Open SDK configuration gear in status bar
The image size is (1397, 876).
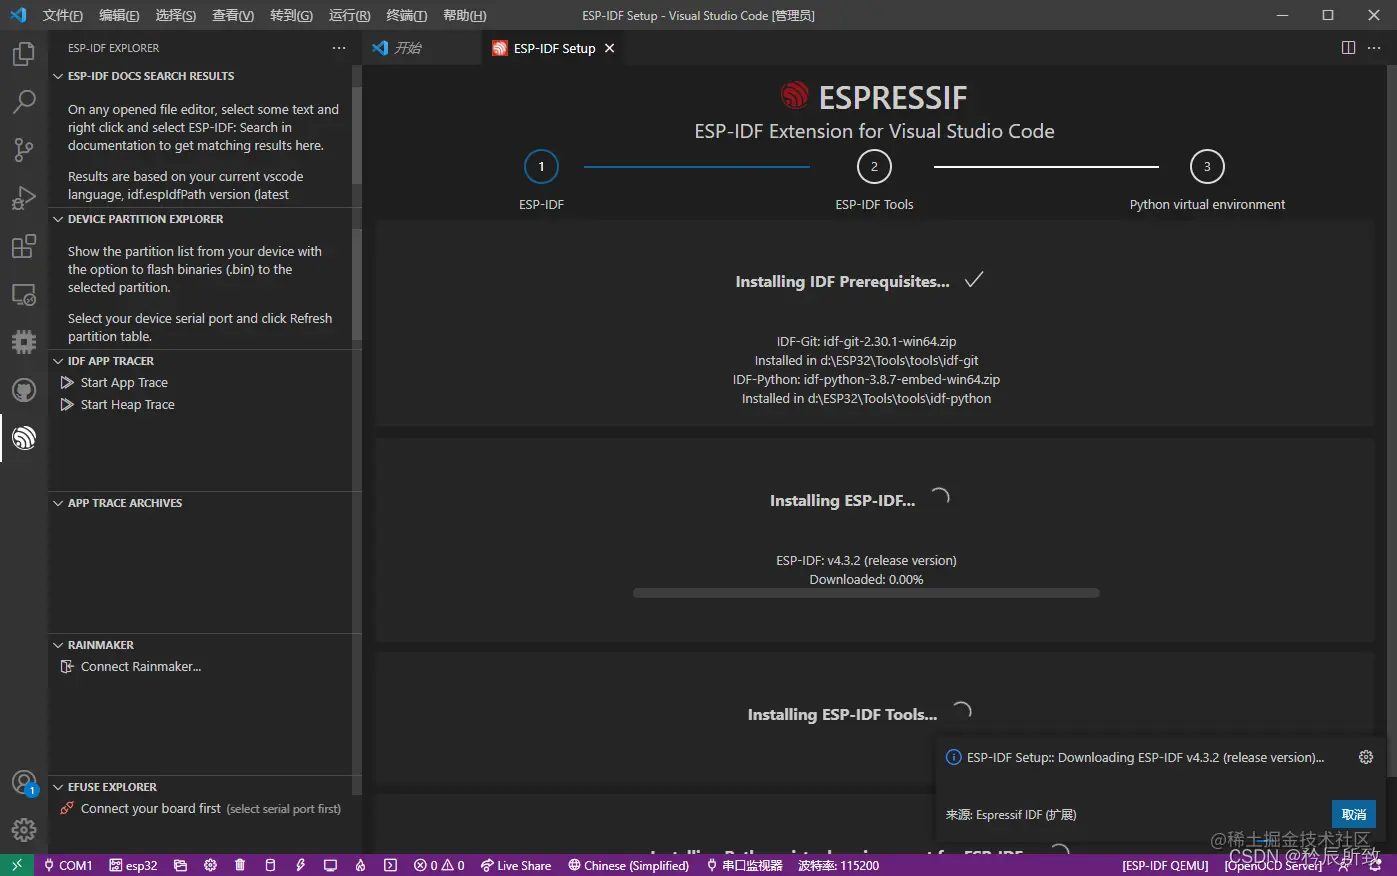coord(210,865)
